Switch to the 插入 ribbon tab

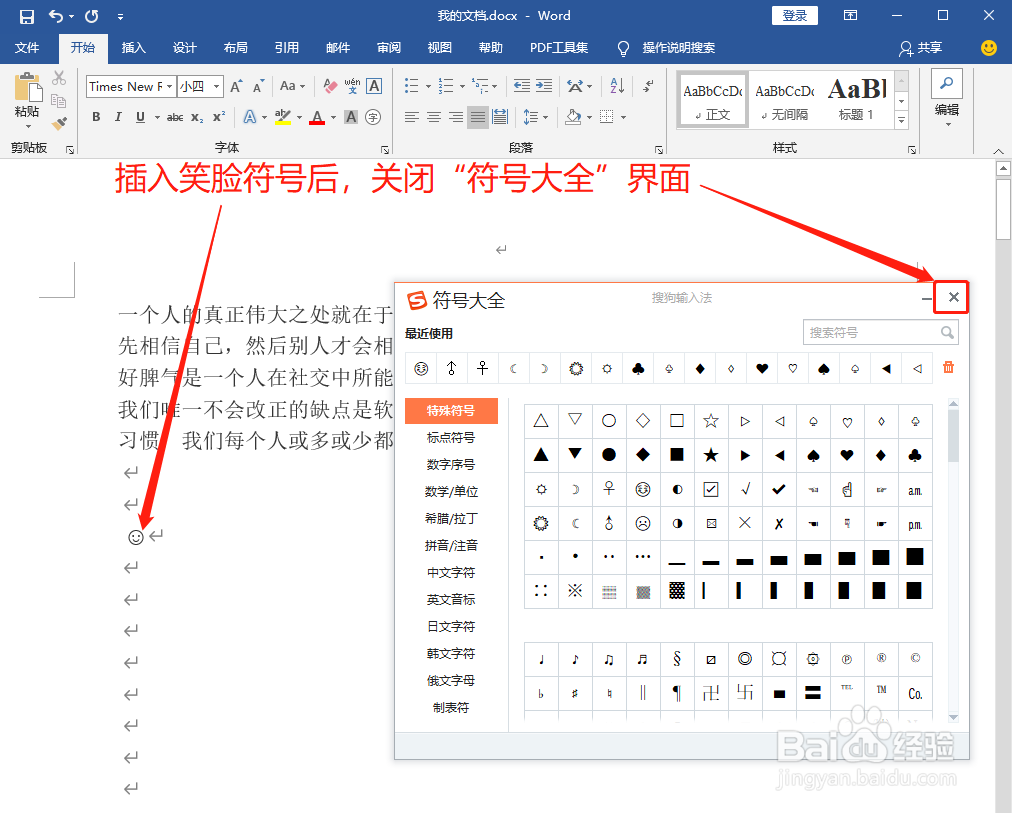pyautogui.click(x=134, y=47)
